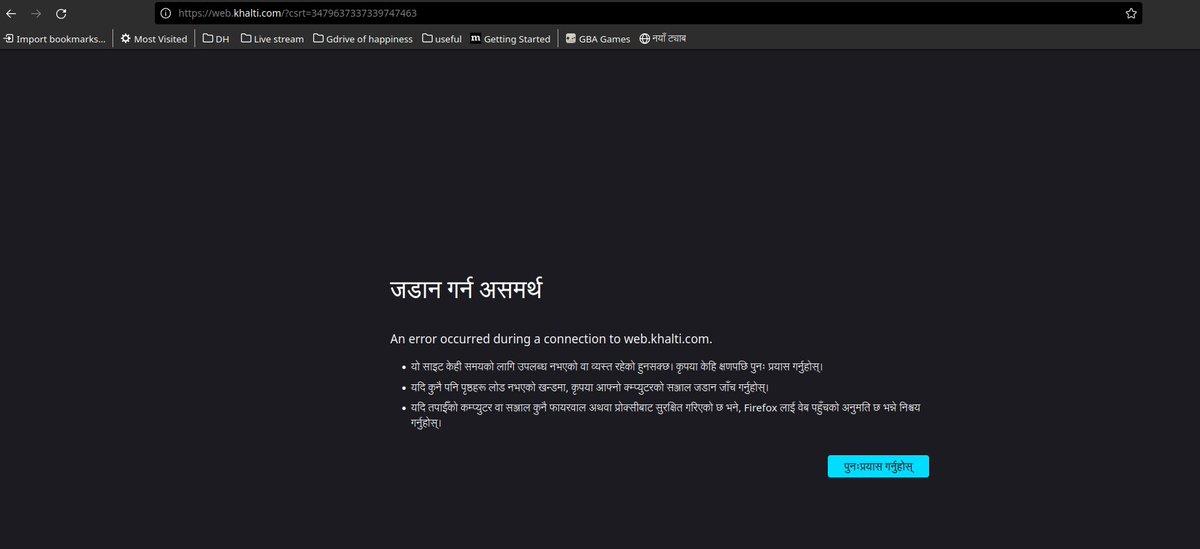
Task: Open Most Visited bookmarks folder
Action: (x=154, y=39)
